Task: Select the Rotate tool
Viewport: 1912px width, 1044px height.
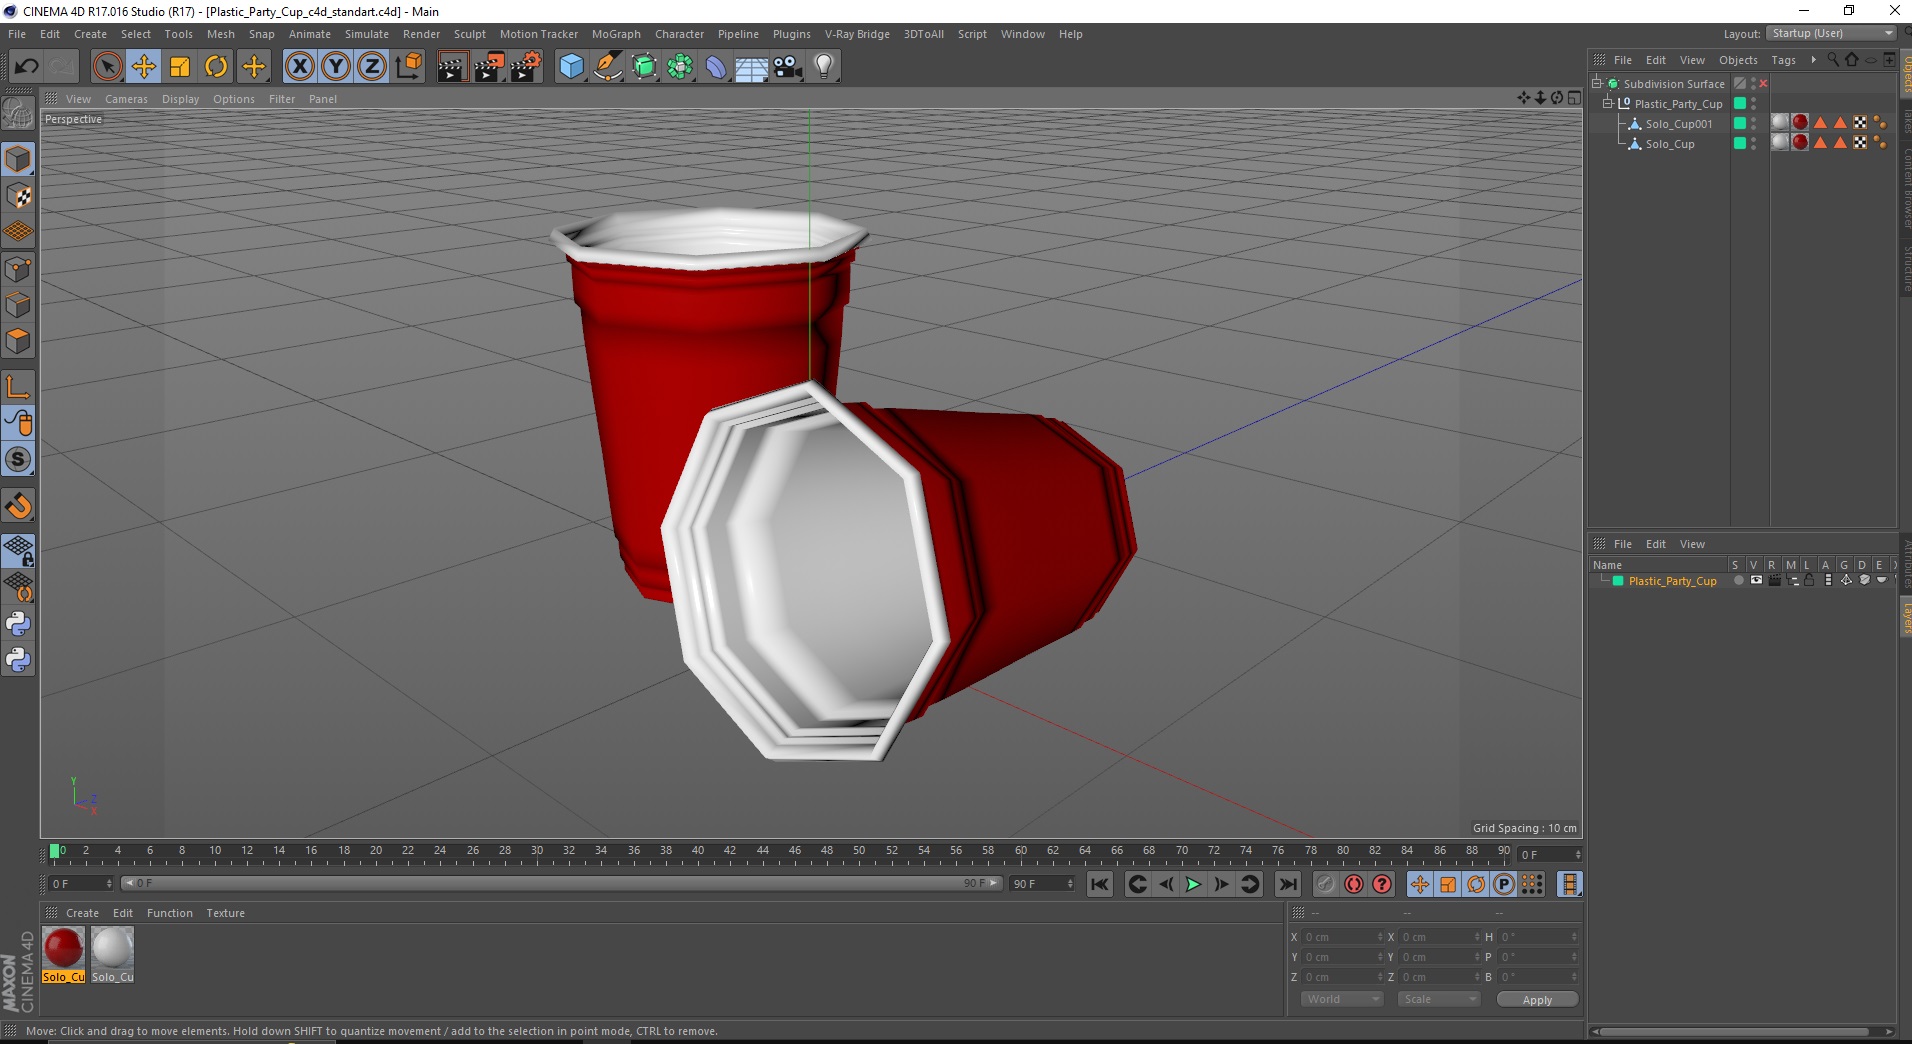Action: [216, 67]
